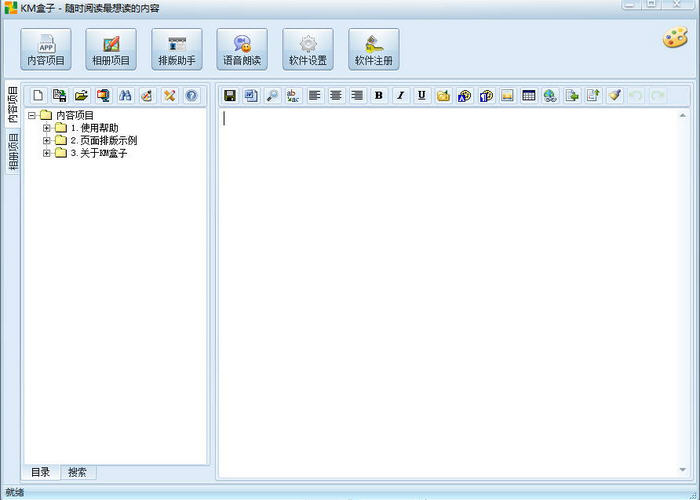Open the 相册项目 main toolbar button
This screenshot has width=700, height=500.
click(111, 49)
